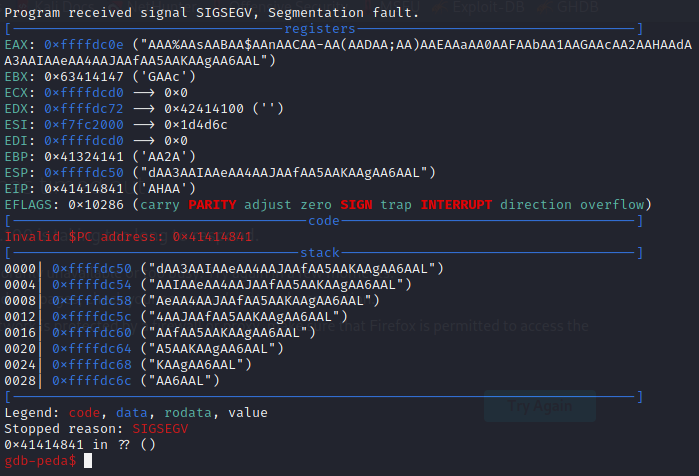Click the registers section header
This screenshot has height=476, width=699.
[x=320, y=29]
